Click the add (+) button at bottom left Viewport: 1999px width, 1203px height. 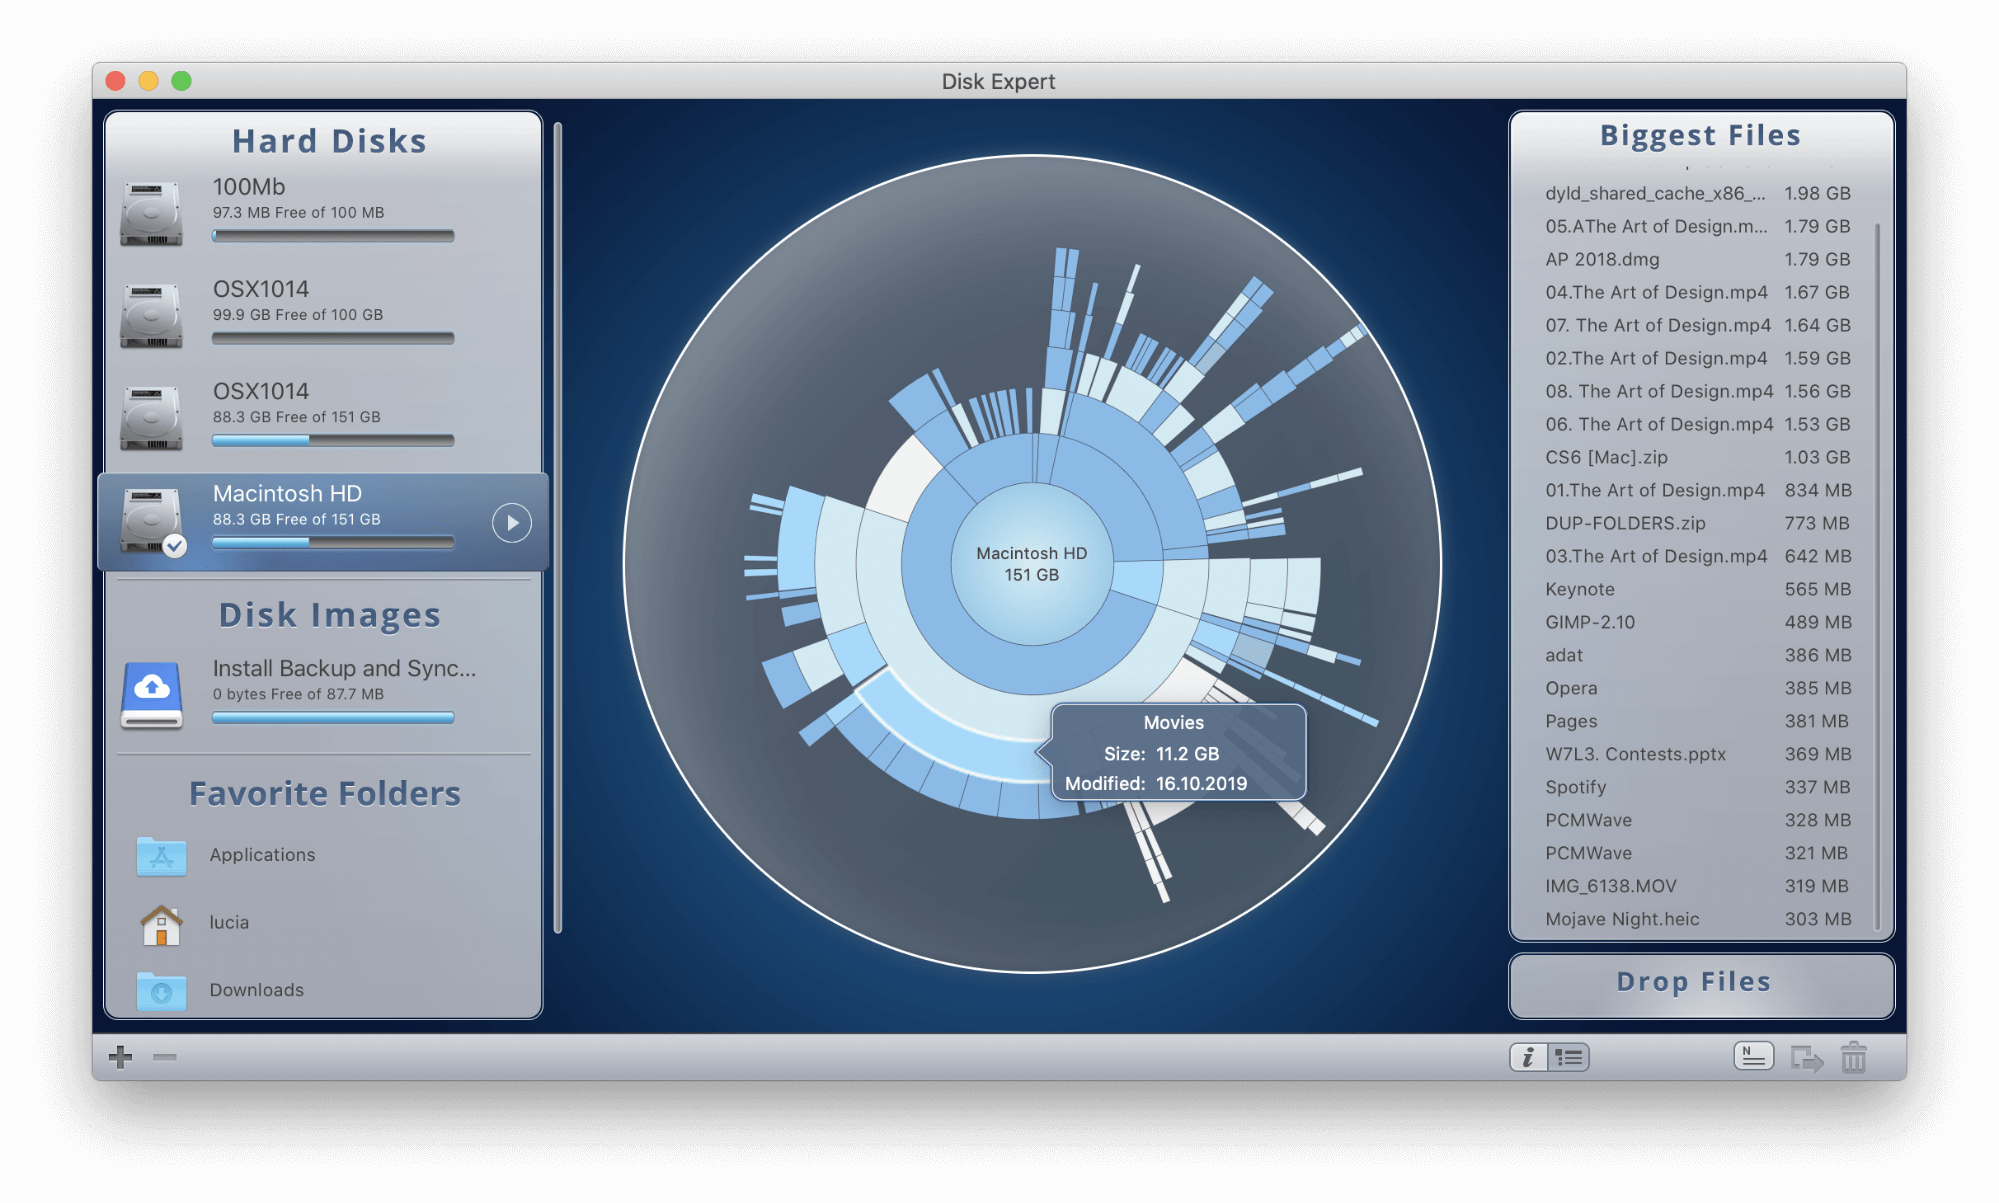tap(119, 1056)
